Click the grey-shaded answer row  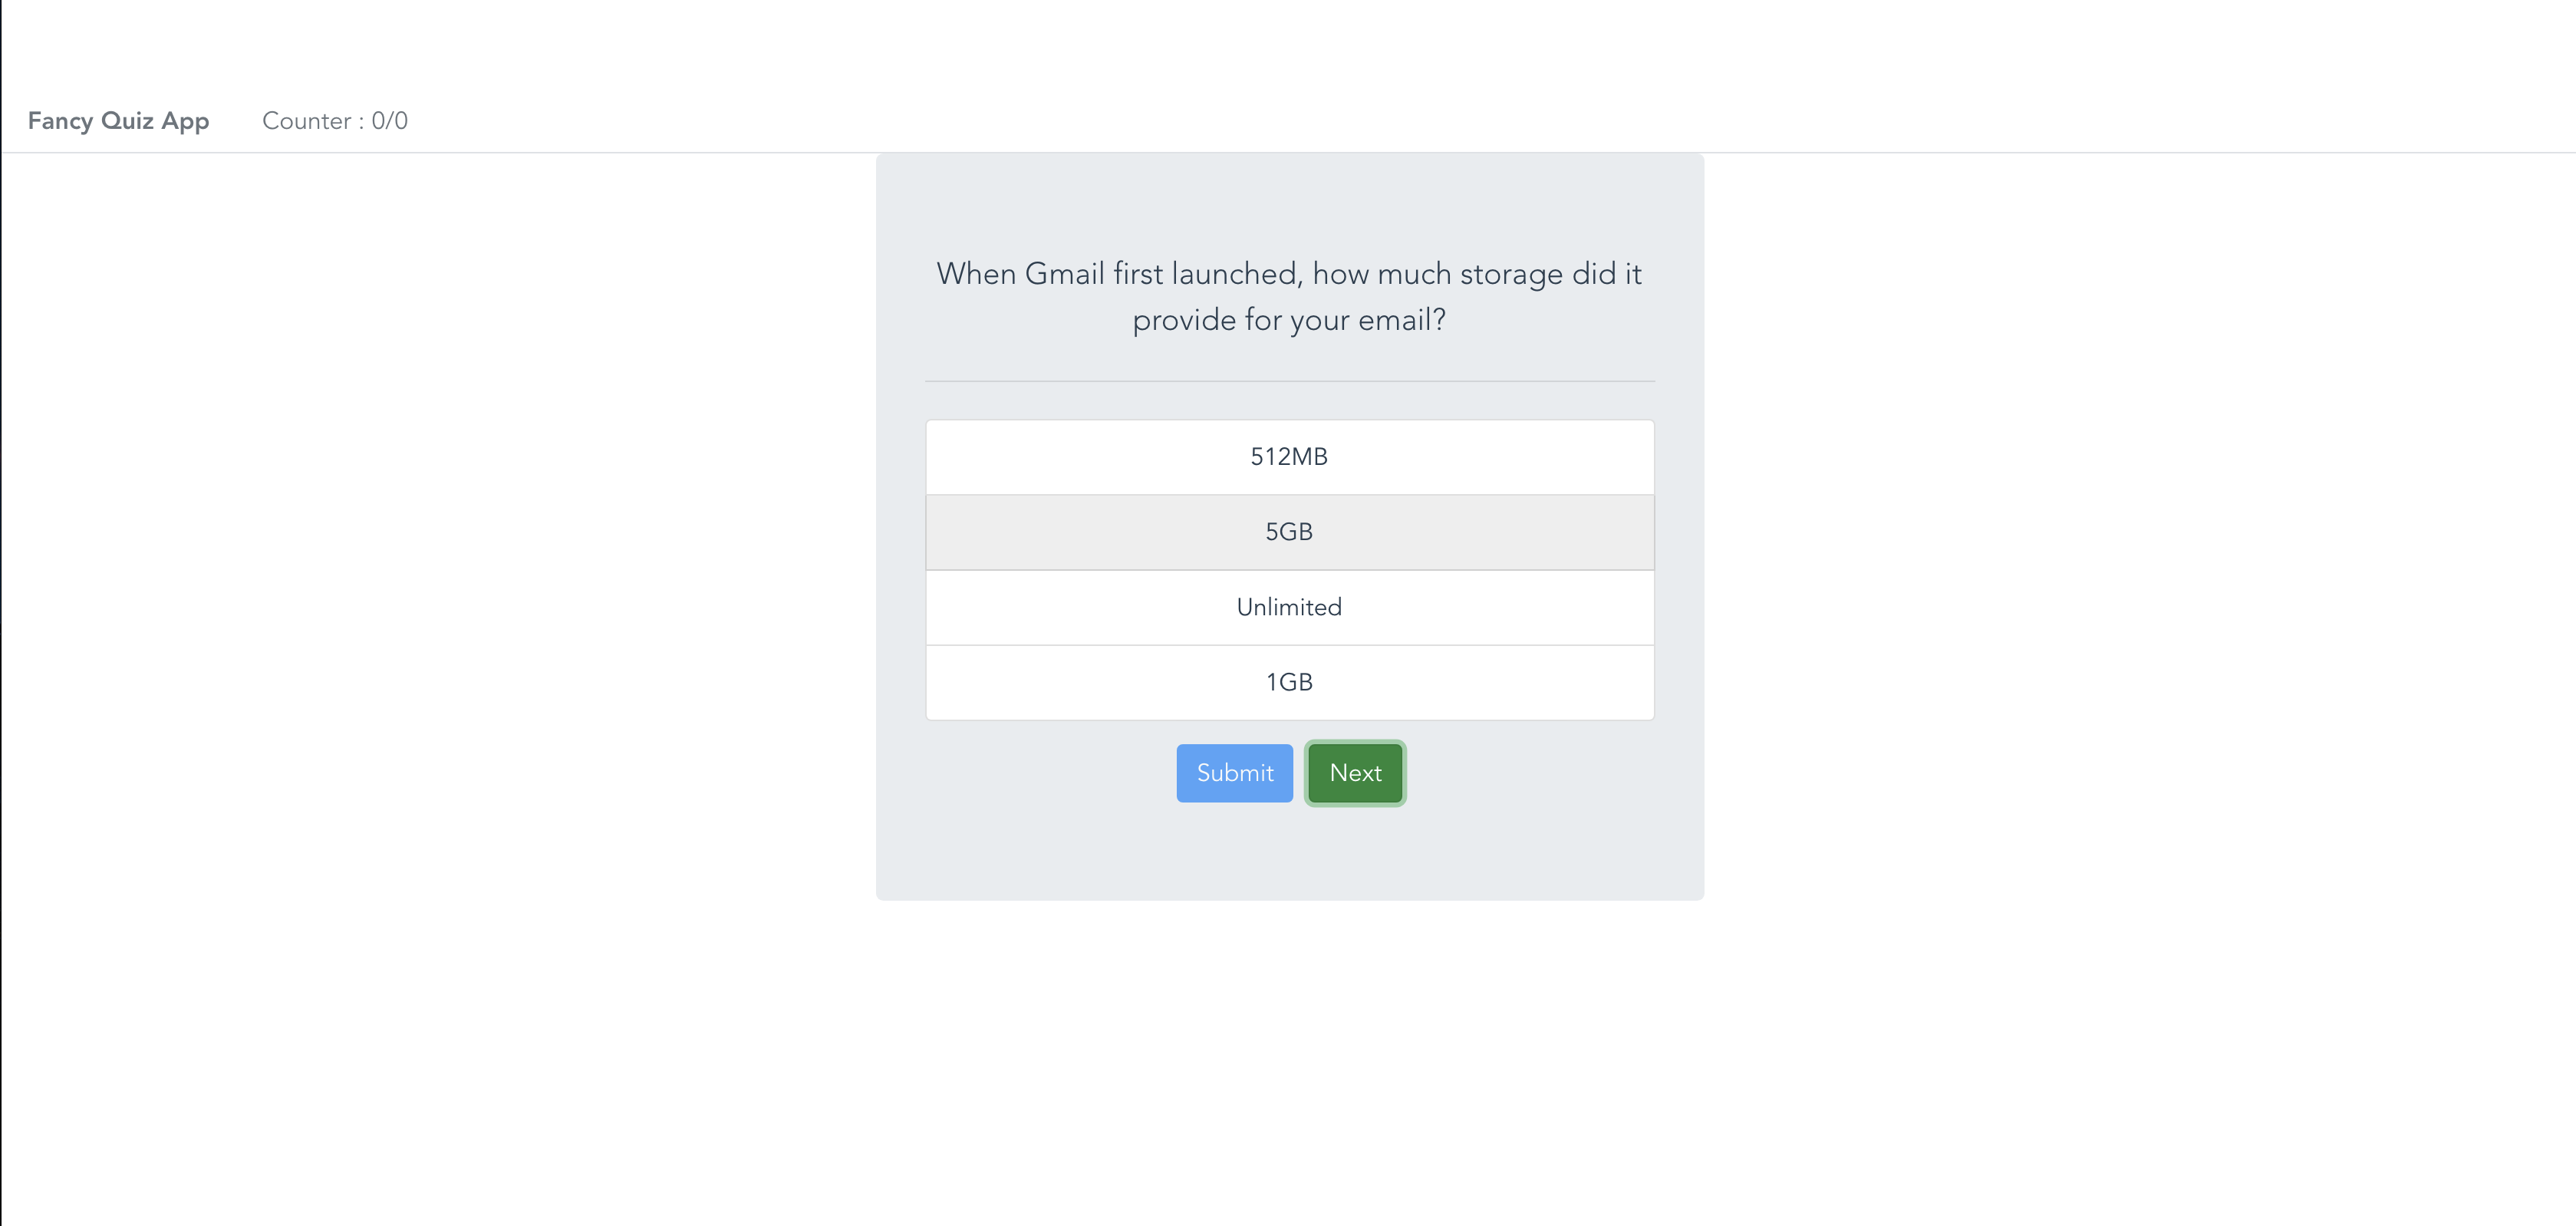pos(1289,532)
